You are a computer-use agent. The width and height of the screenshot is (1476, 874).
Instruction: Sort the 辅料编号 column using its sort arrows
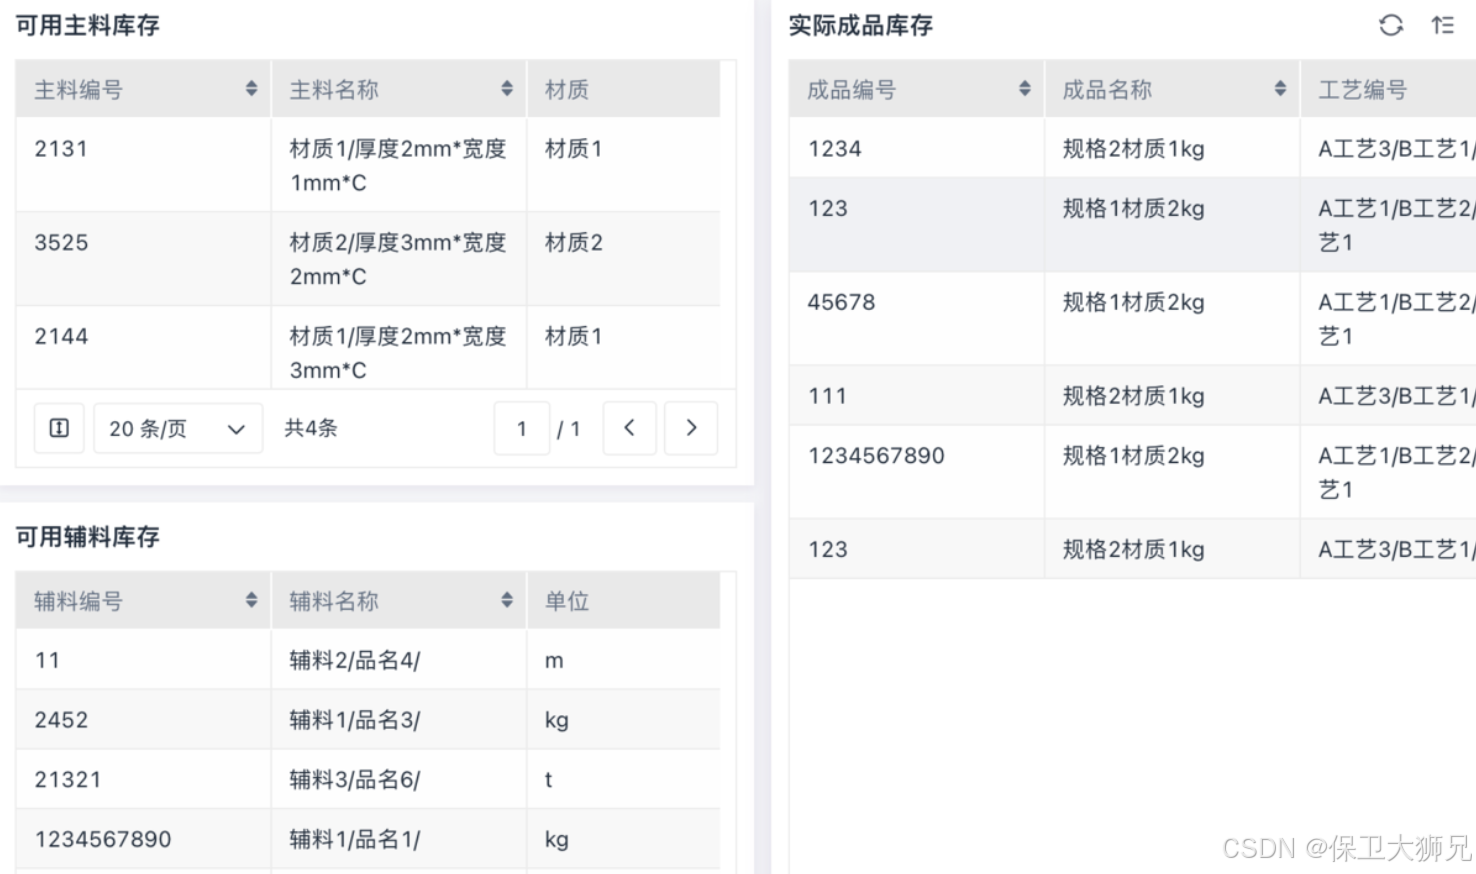(252, 600)
